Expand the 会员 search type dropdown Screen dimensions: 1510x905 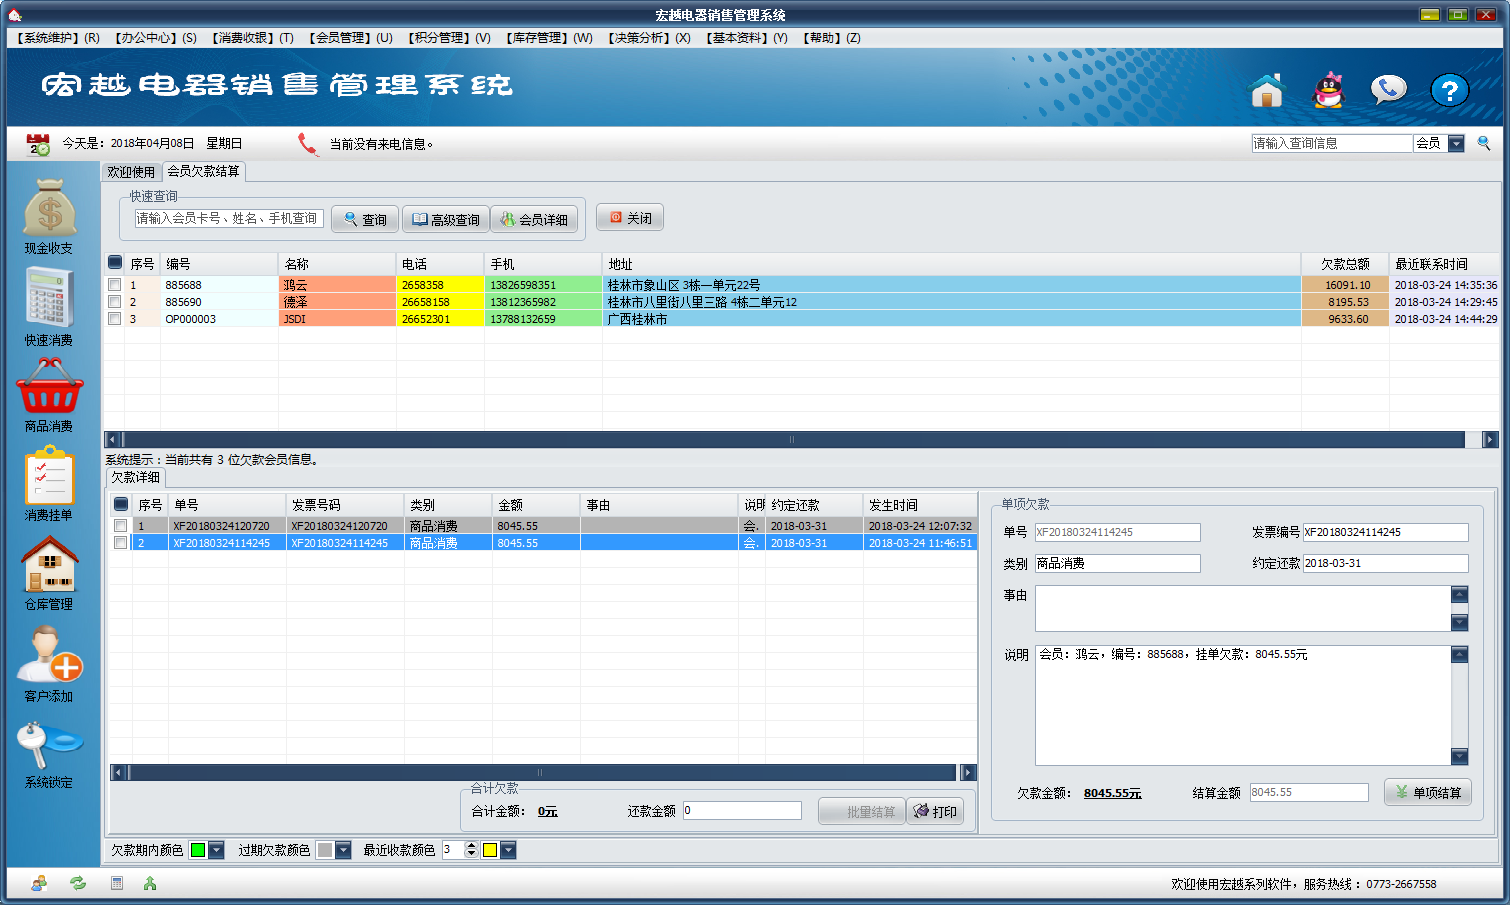tap(1456, 144)
